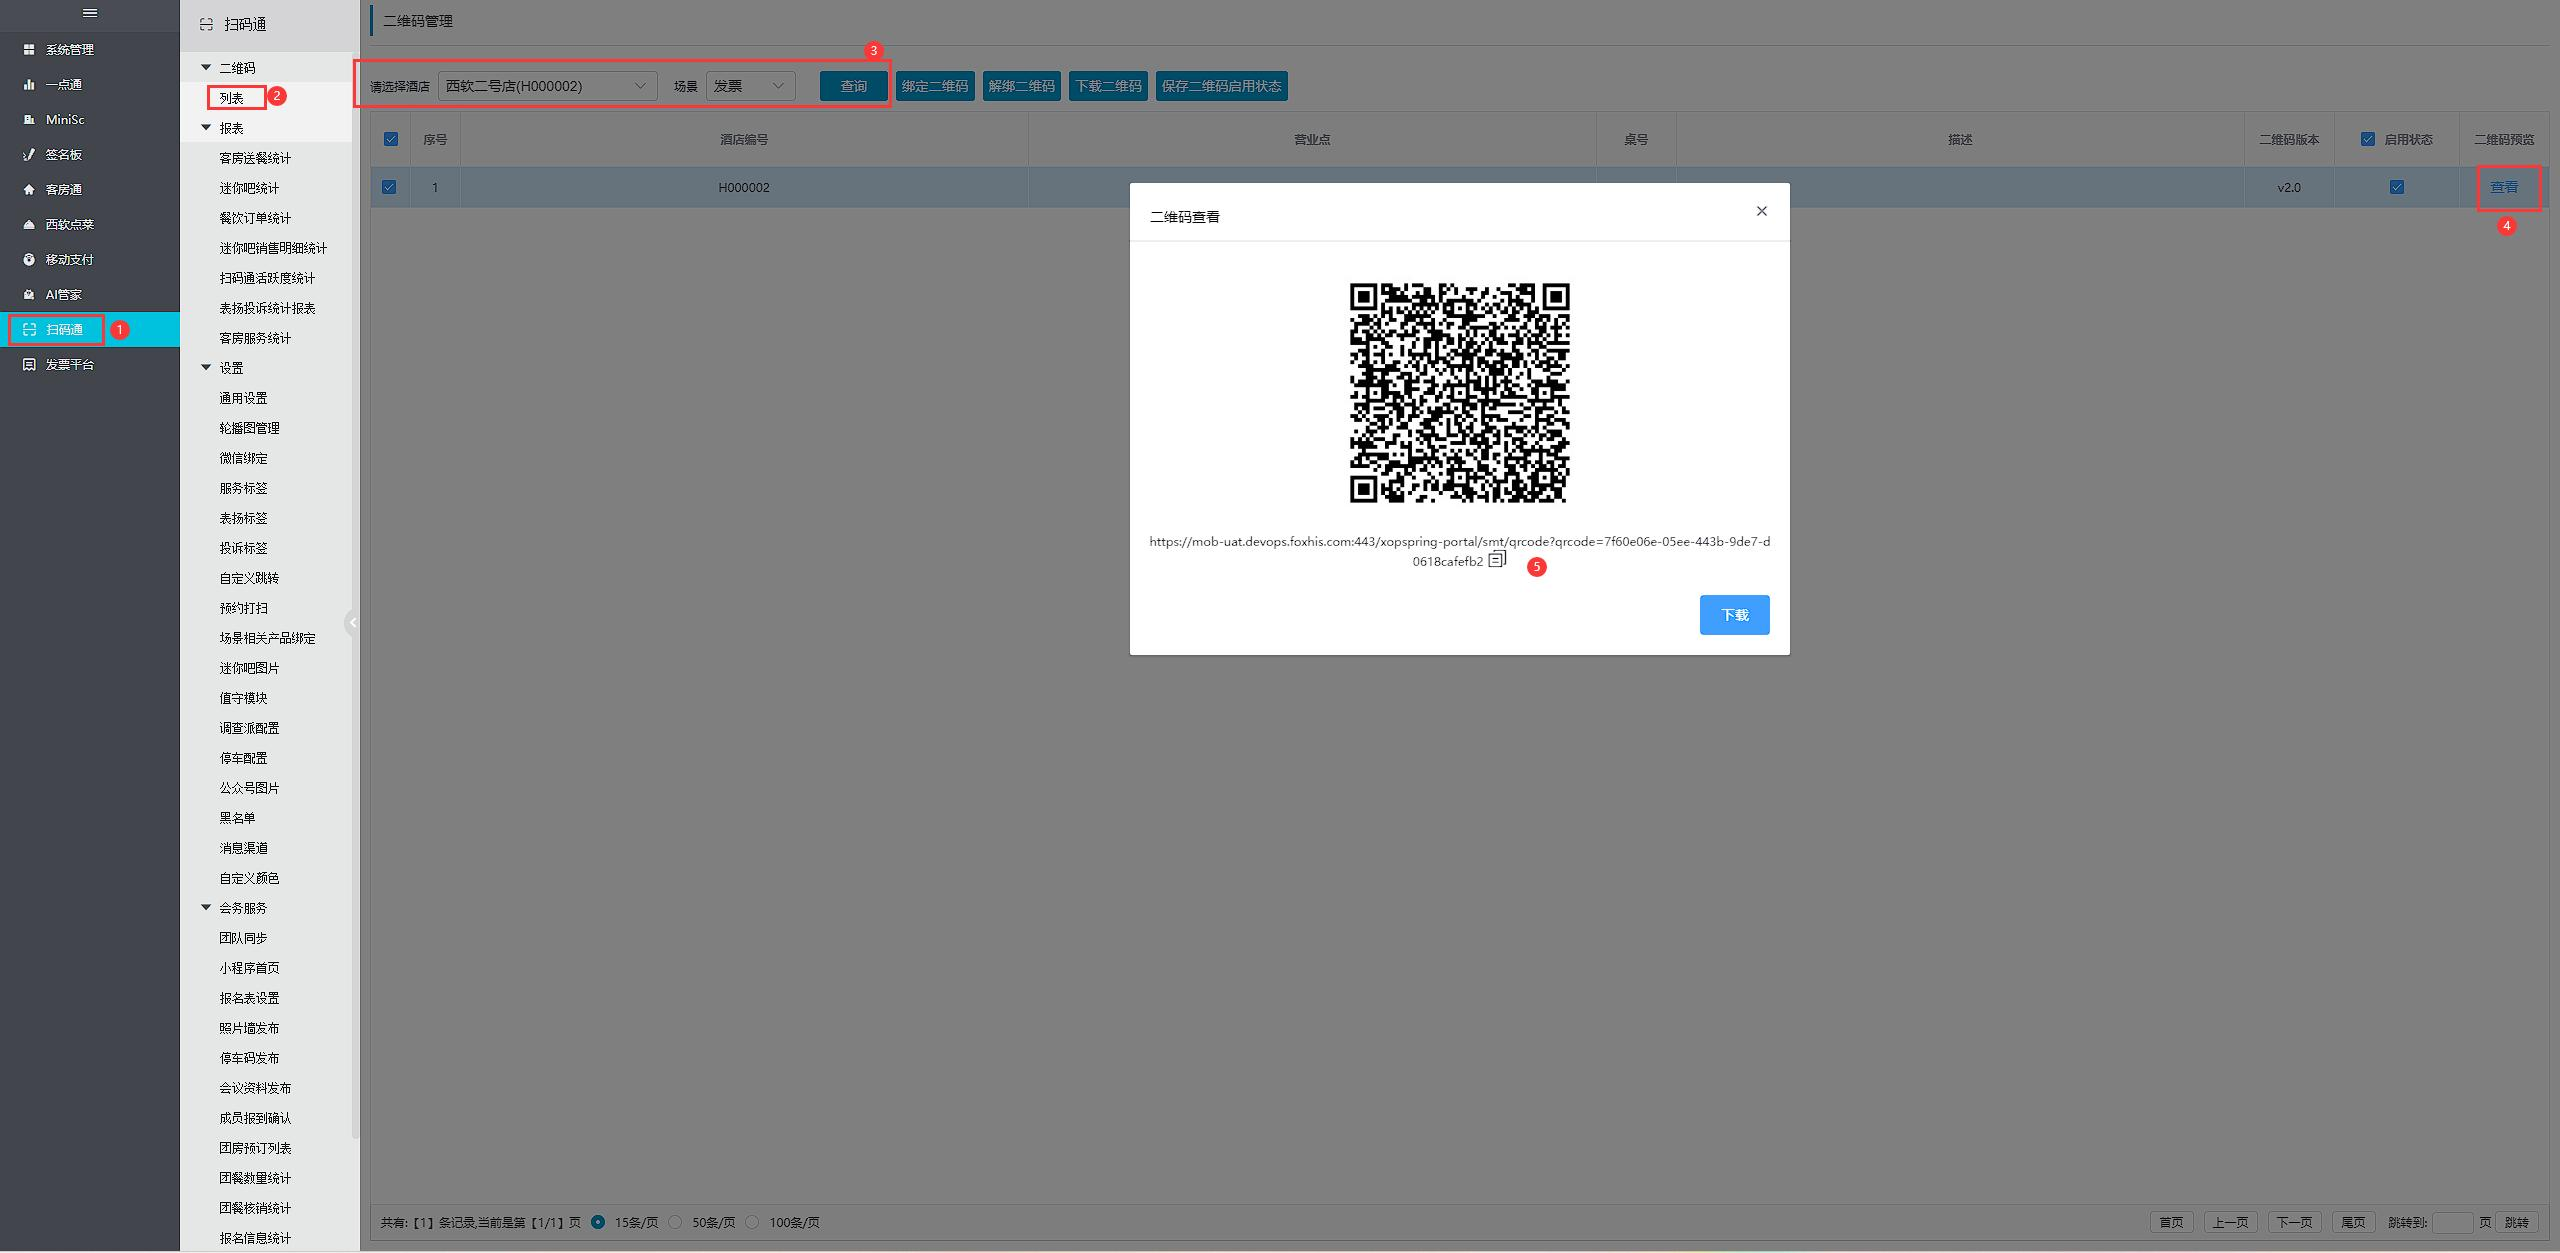Go to 上一页 in pagination
2560x1253 pixels.
point(2231,1222)
